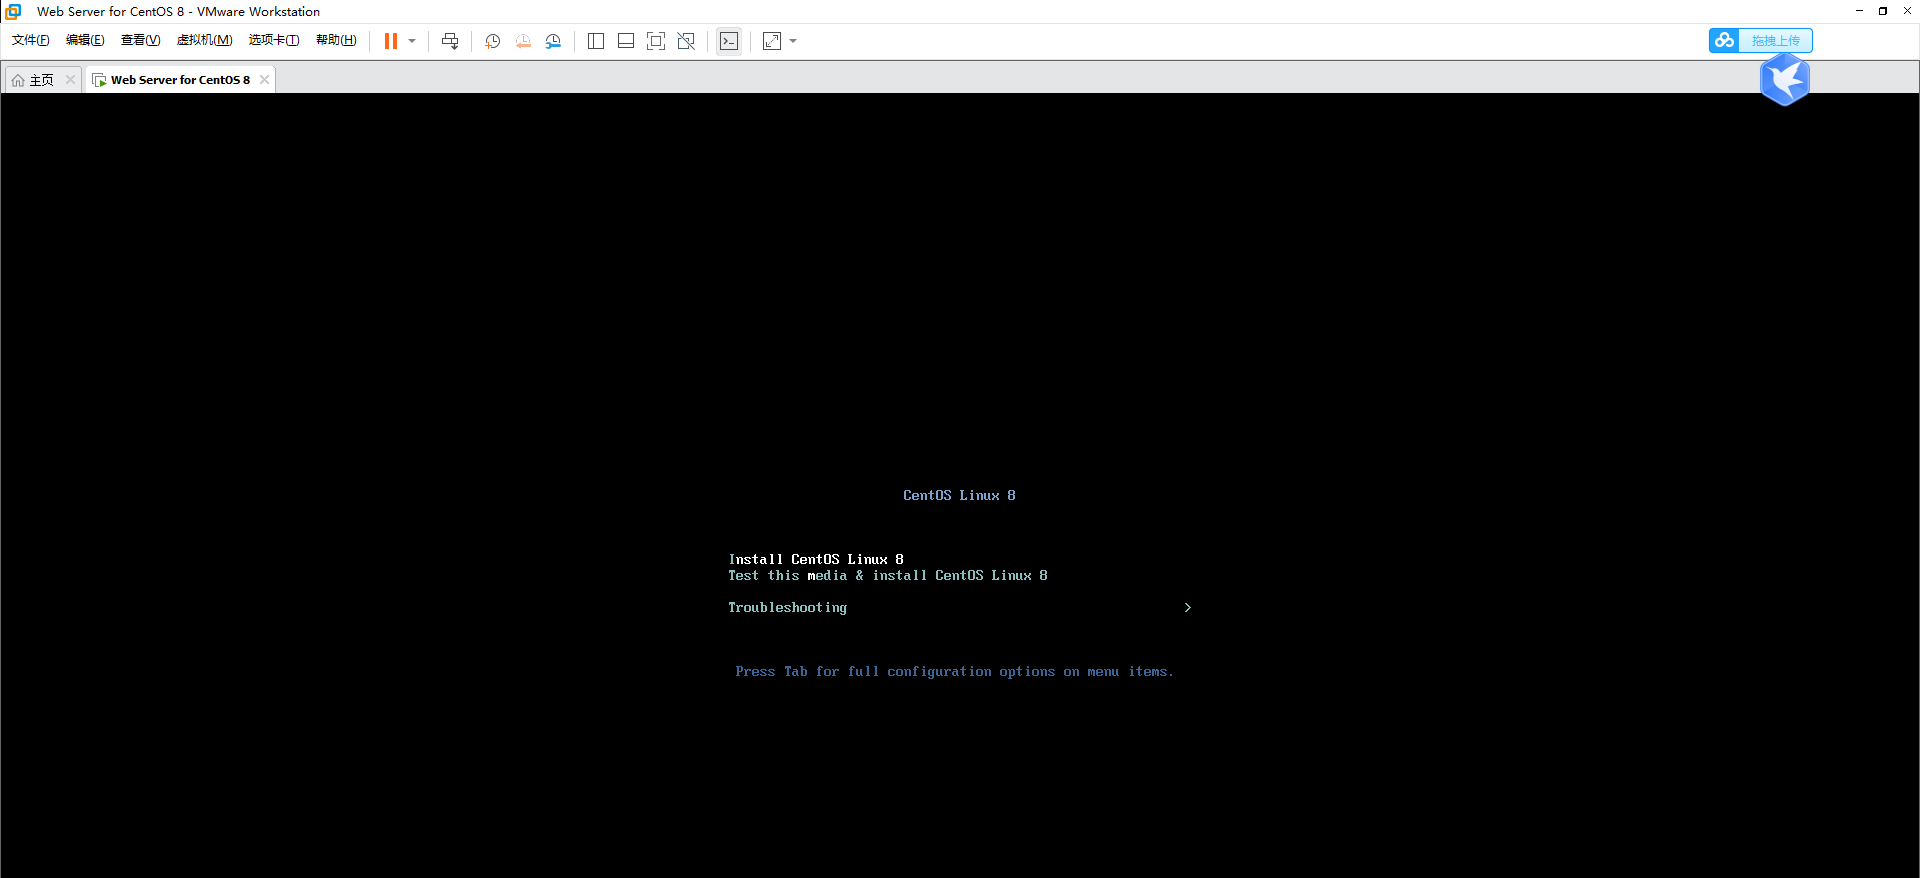Revert VM to previous snapshot

pos(523,41)
